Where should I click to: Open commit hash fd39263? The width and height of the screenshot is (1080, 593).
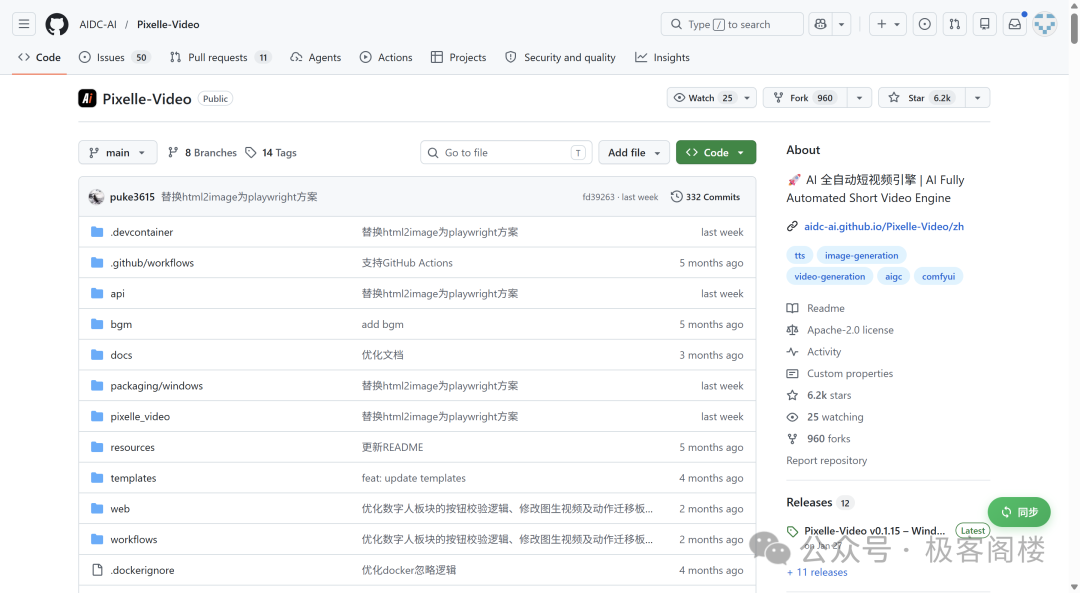tap(598, 197)
